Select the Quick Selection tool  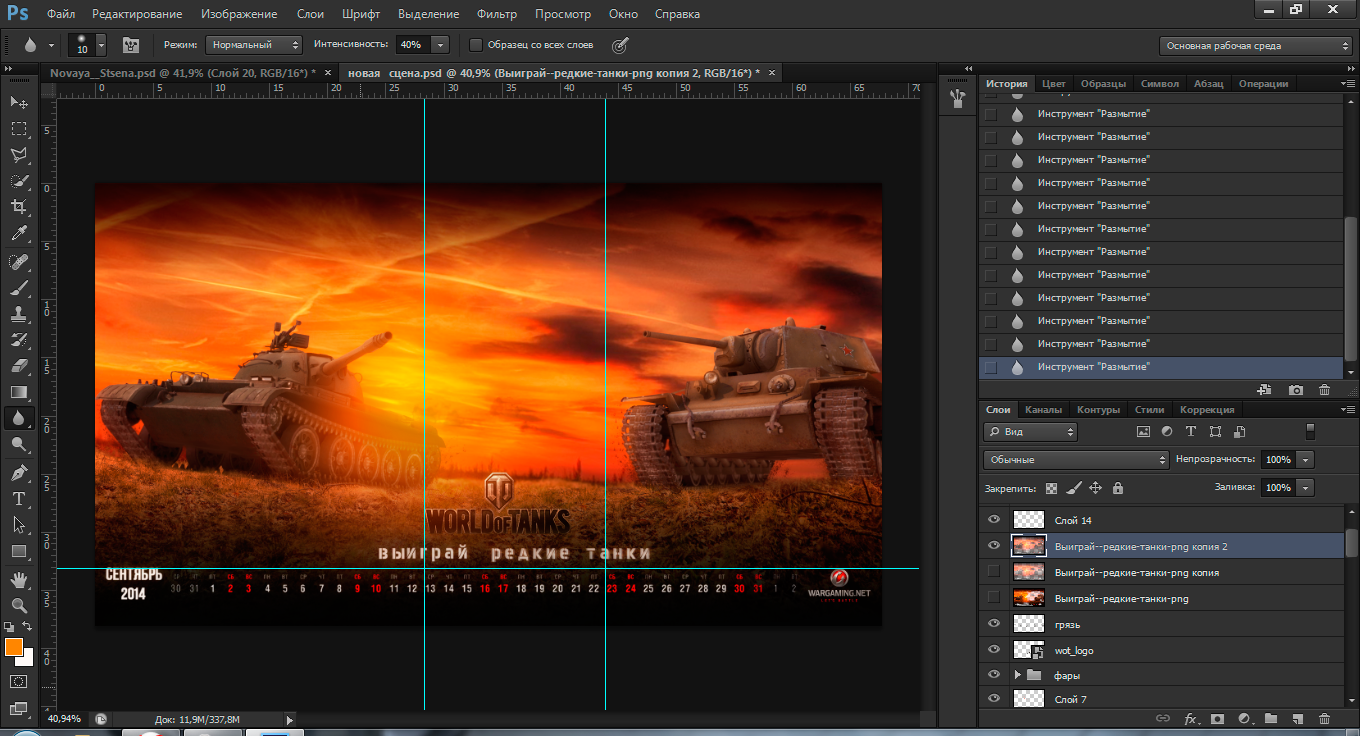tap(19, 181)
